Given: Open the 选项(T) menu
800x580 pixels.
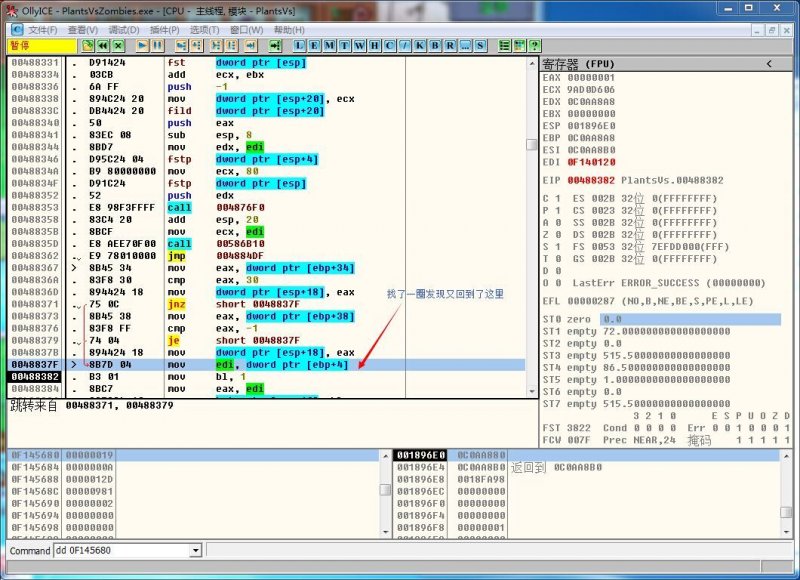Looking at the screenshot, I should pos(205,30).
